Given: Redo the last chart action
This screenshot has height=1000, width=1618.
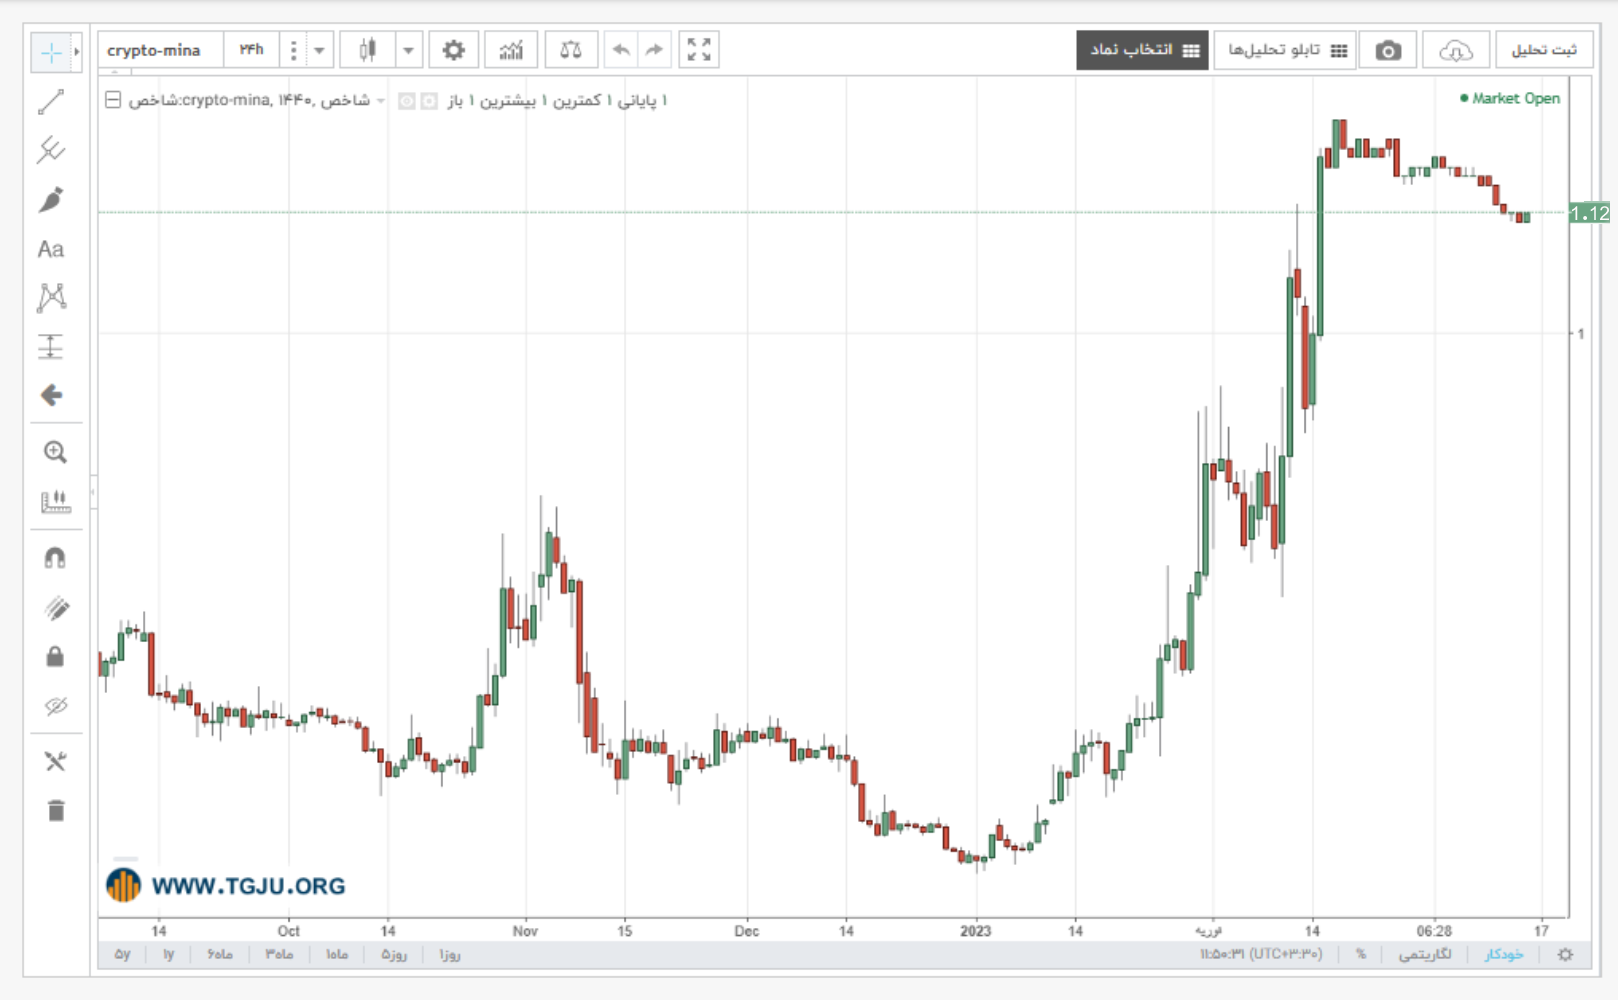Looking at the screenshot, I should click(654, 50).
